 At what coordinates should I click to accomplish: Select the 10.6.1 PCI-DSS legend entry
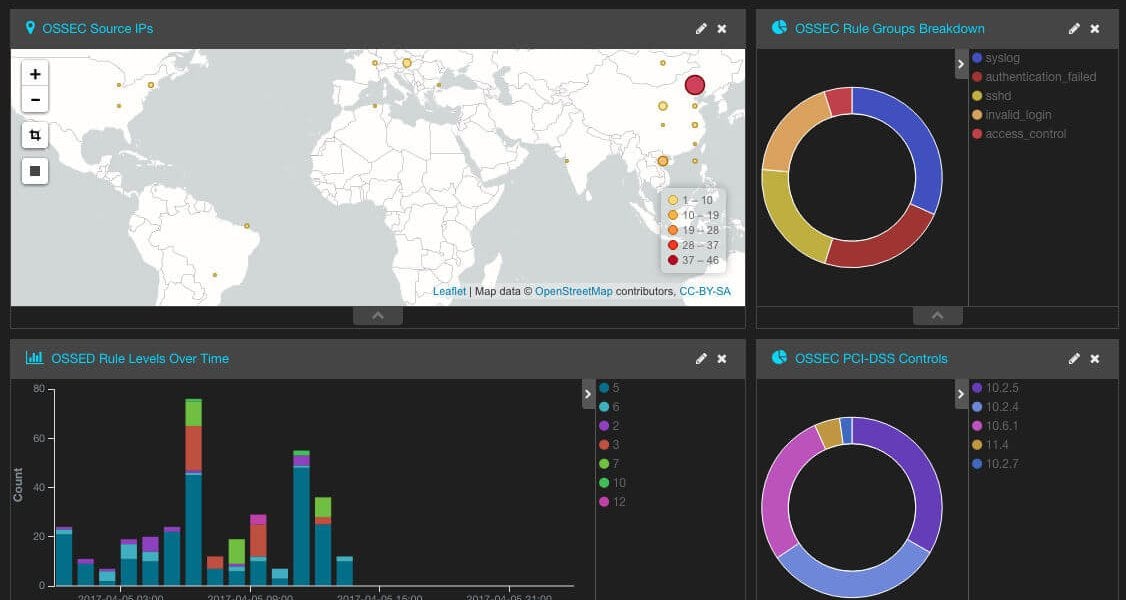pos(995,426)
